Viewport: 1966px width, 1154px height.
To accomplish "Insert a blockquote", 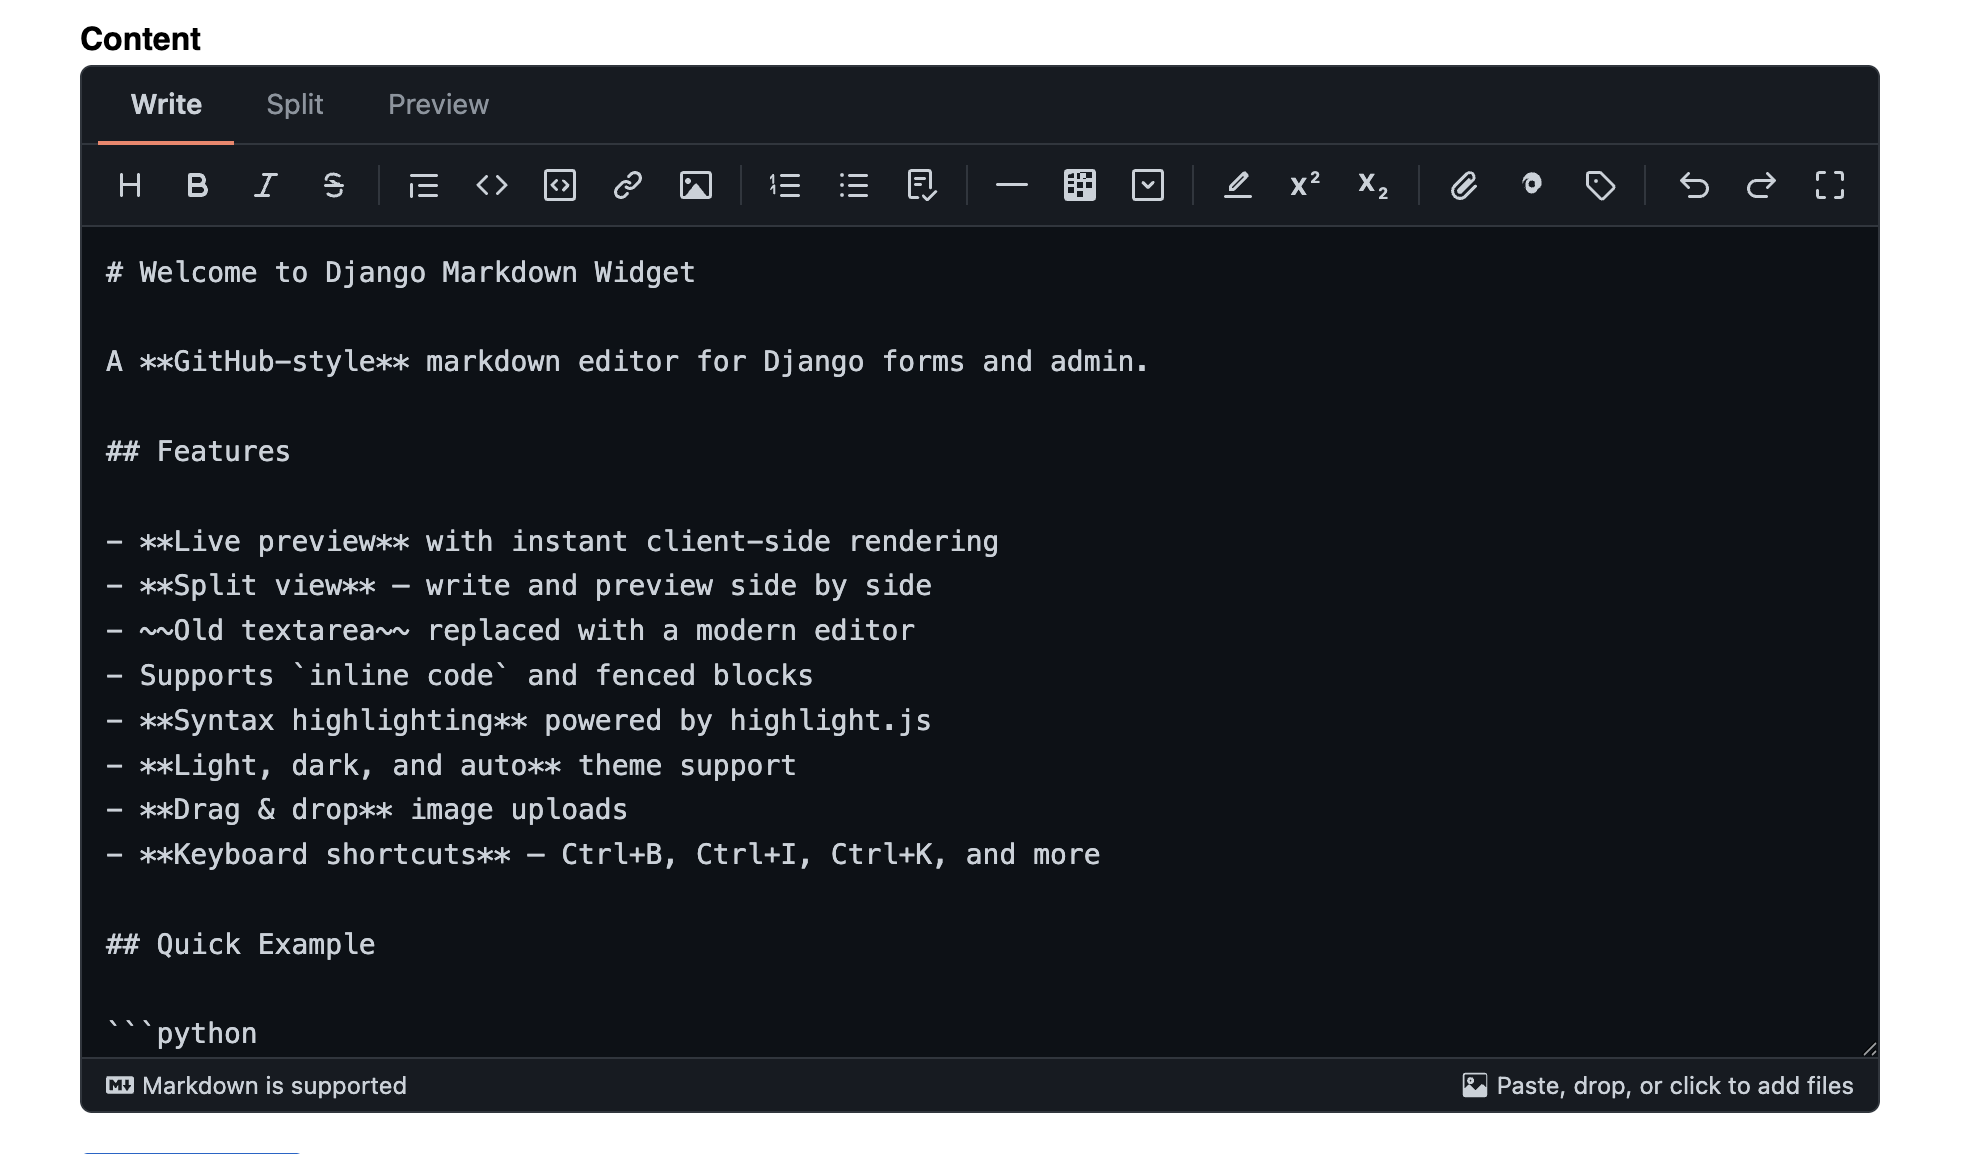I will [x=423, y=185].
